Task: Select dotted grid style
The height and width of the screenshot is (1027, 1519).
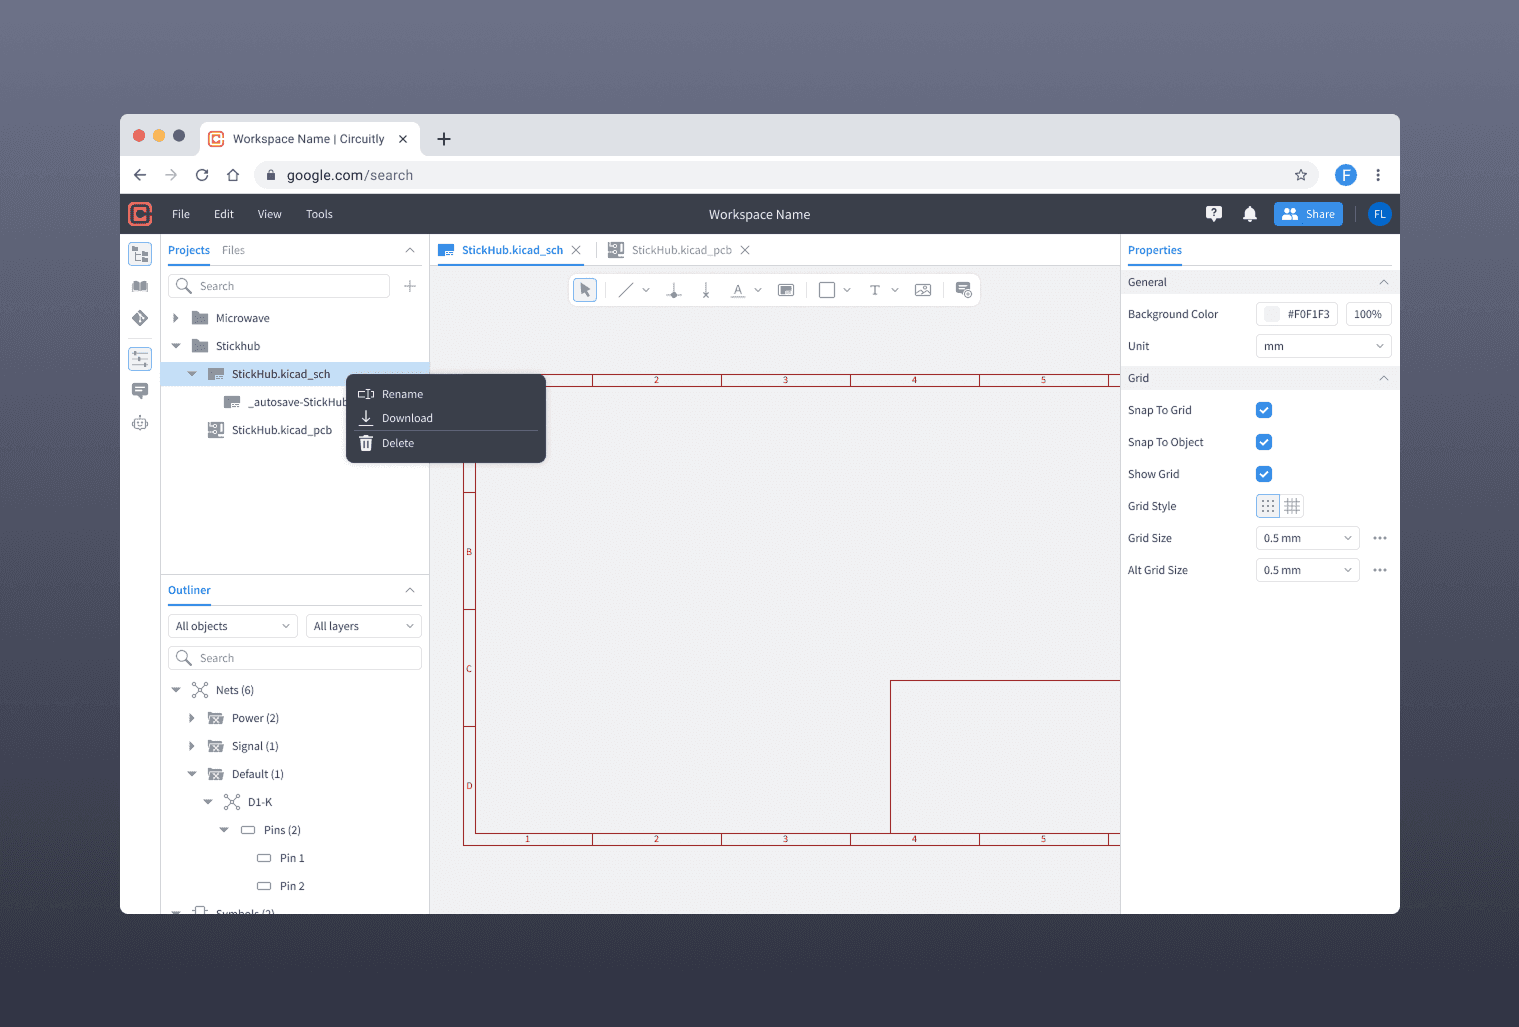Action: (1268, 506)
